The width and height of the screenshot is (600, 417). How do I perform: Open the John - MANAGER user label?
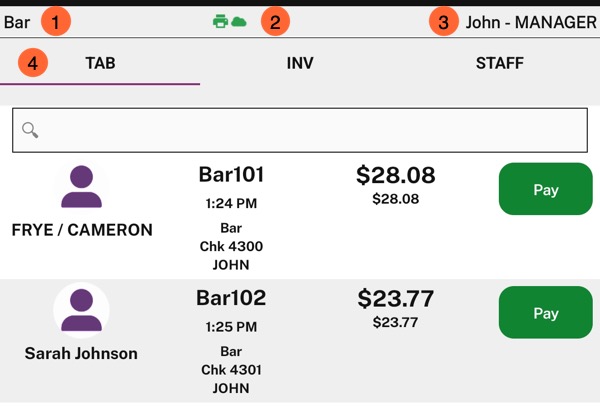[531, 22]
